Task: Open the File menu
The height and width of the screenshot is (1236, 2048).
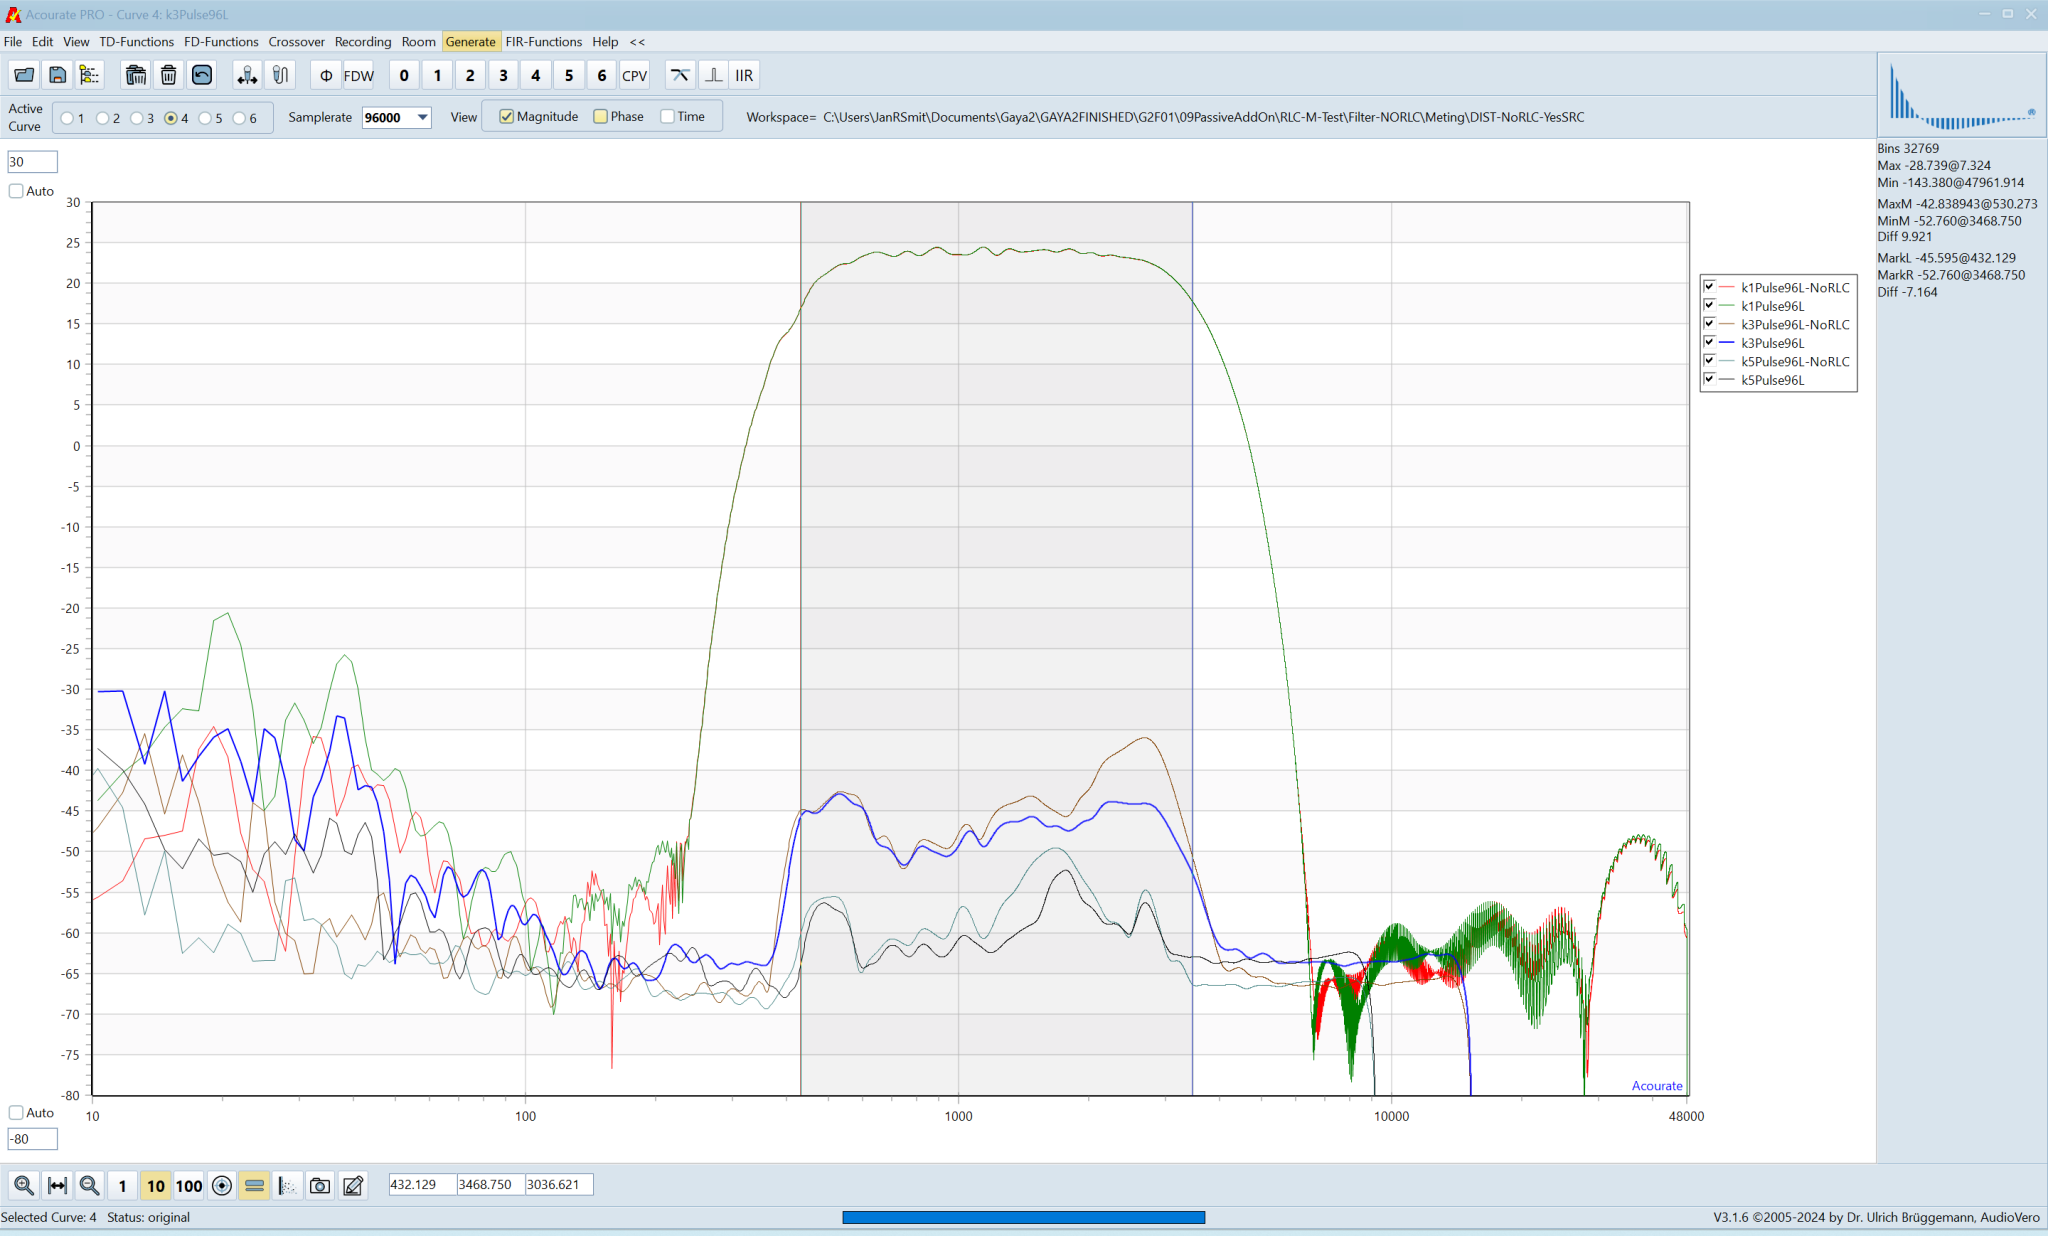Action: [13, 42]
